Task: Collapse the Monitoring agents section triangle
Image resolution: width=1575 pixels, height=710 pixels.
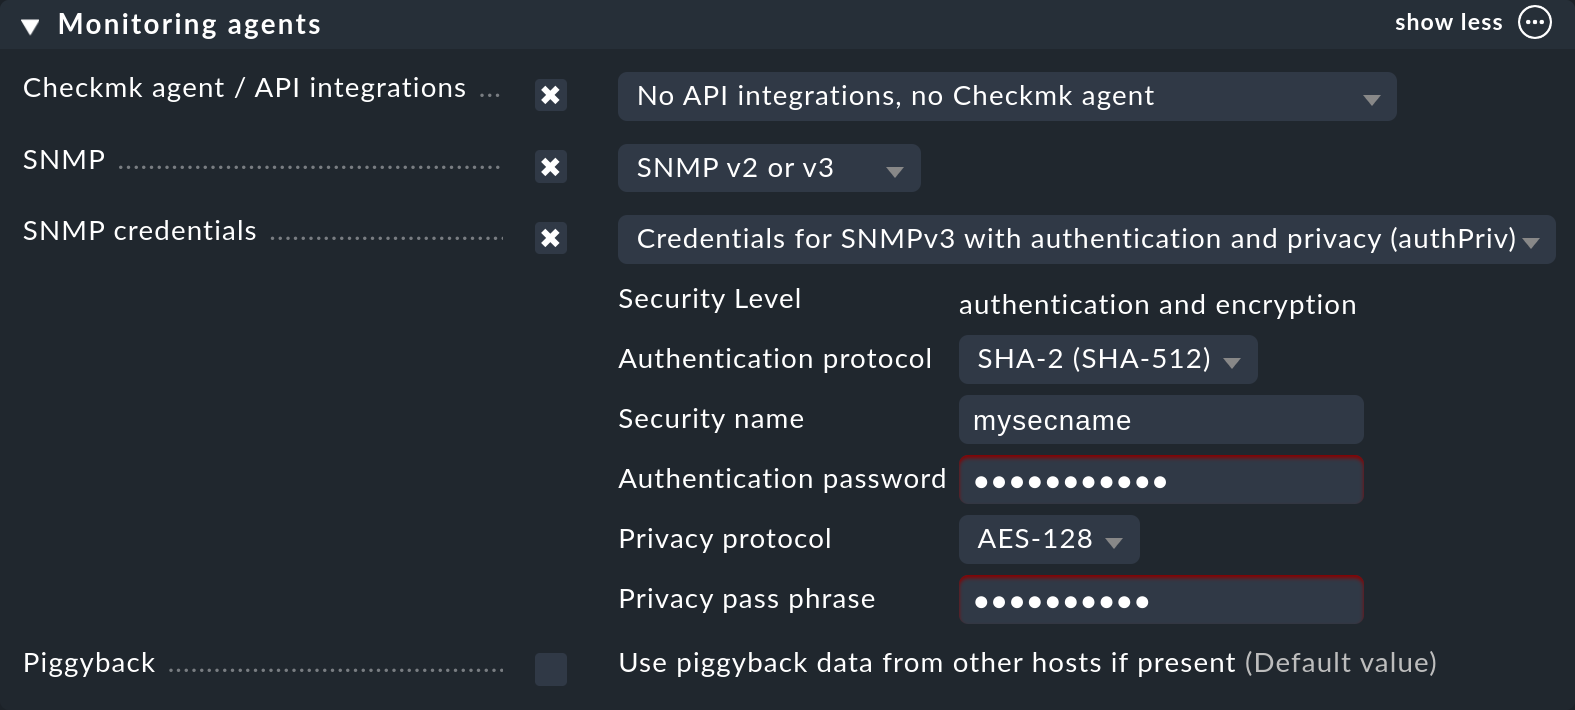Action: click(30, 27)
